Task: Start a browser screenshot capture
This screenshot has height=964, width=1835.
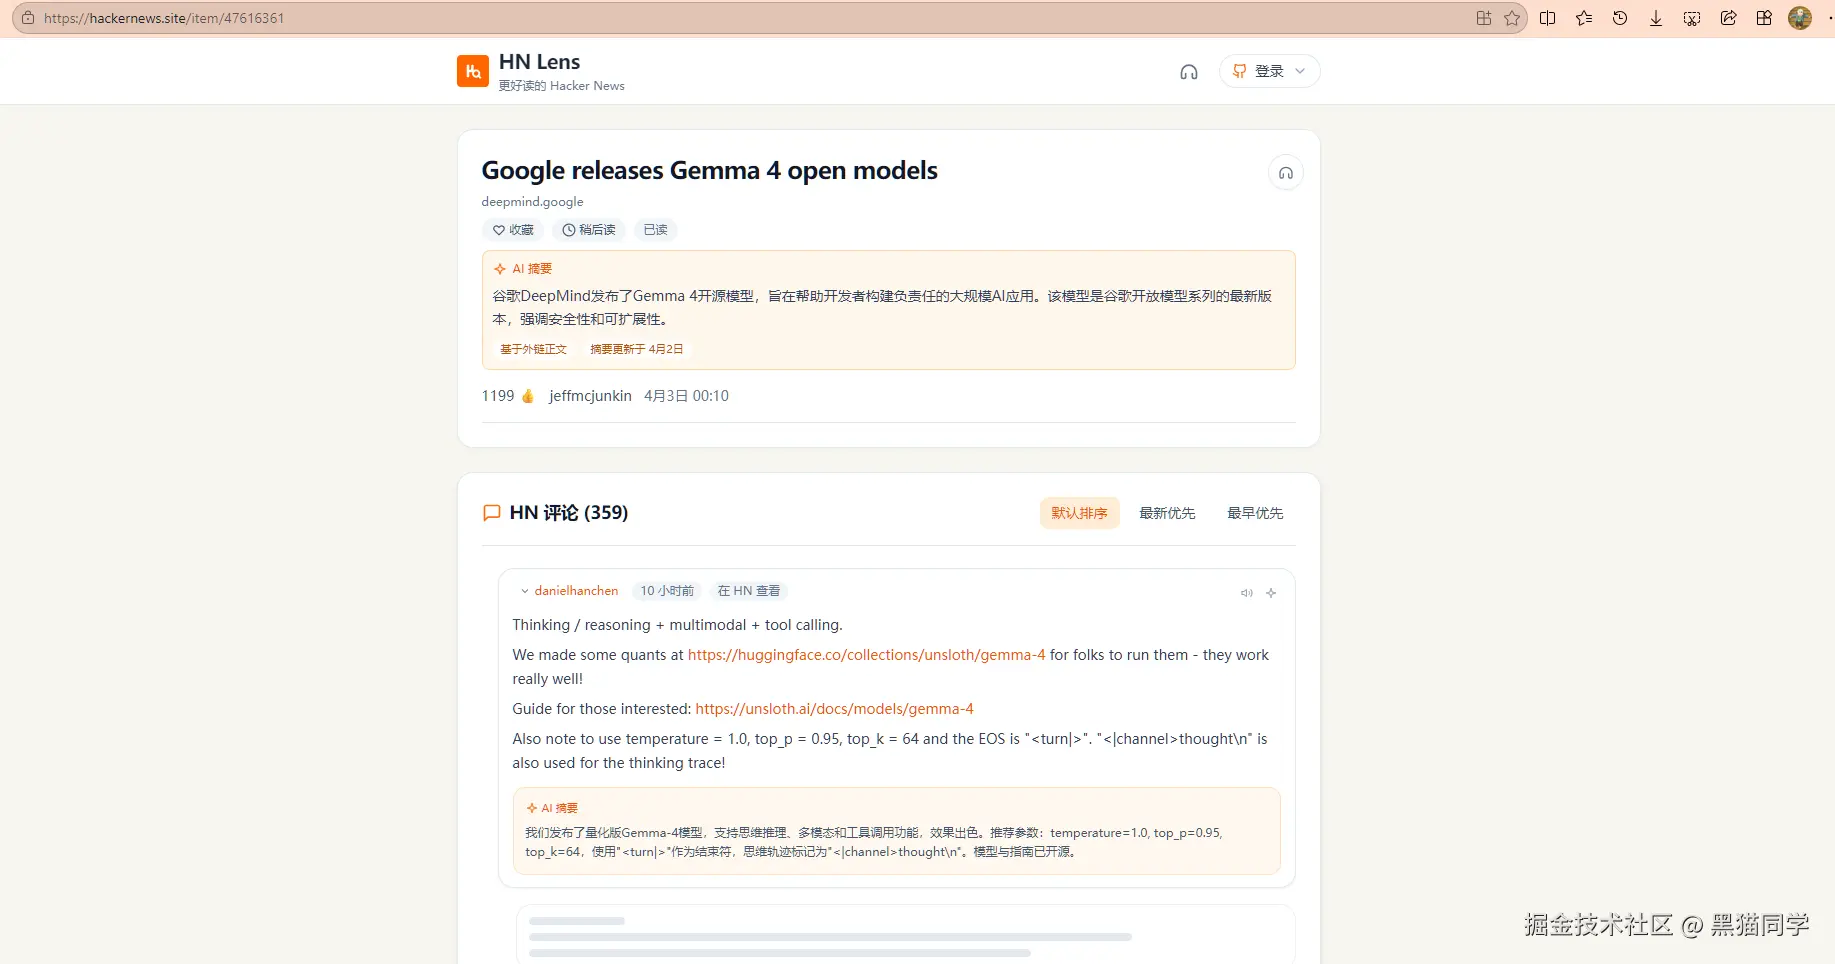Action: pyautogui.click(x=1692, y=18)
